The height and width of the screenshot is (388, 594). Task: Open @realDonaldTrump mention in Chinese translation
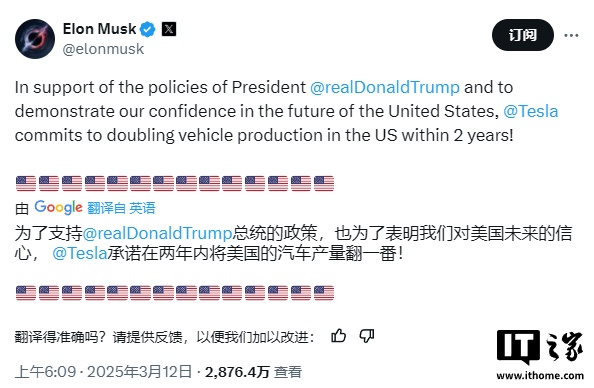click(x=157, y=233)
